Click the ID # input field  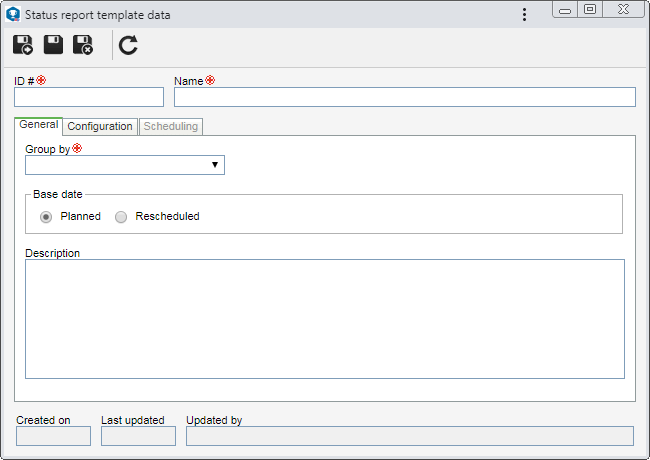[89, 97]
